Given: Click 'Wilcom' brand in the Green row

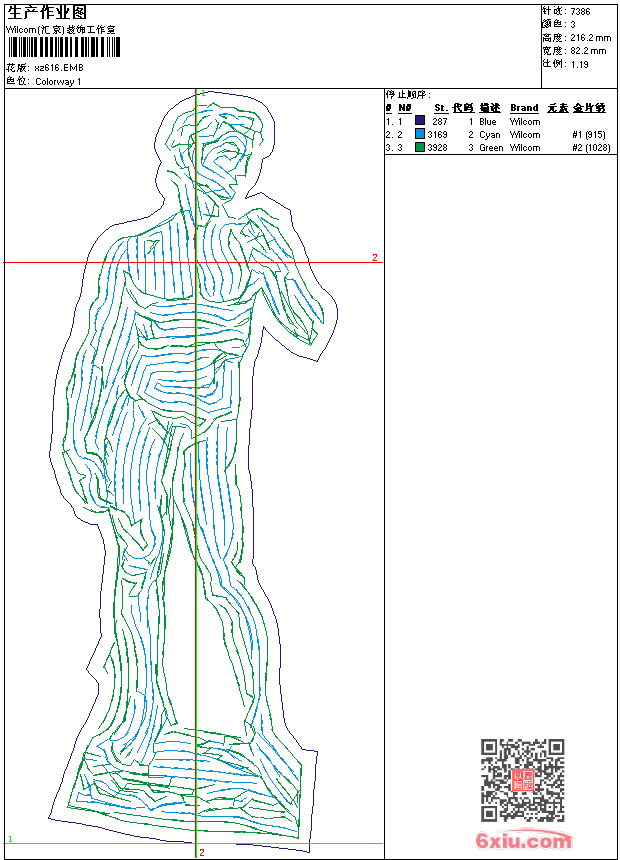Looking at the screenshot, I should [x=525, y=148].
